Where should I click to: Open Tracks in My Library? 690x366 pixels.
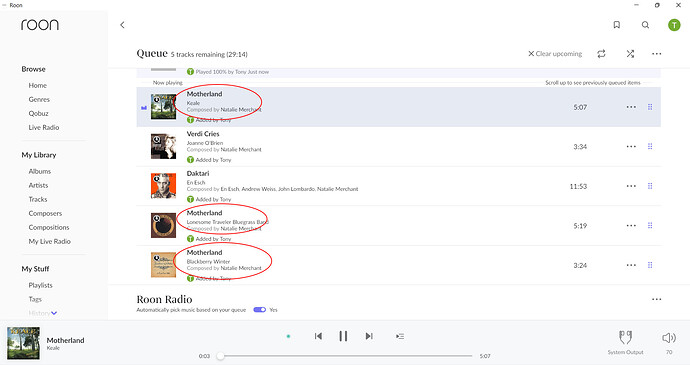(38, 199)
